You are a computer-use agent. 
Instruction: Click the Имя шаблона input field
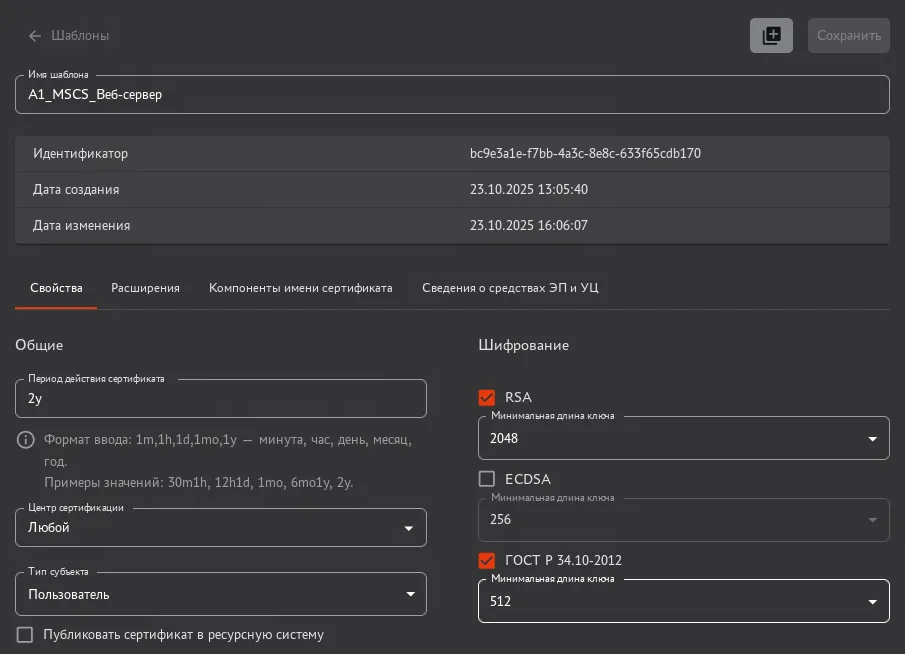(452, 95)
